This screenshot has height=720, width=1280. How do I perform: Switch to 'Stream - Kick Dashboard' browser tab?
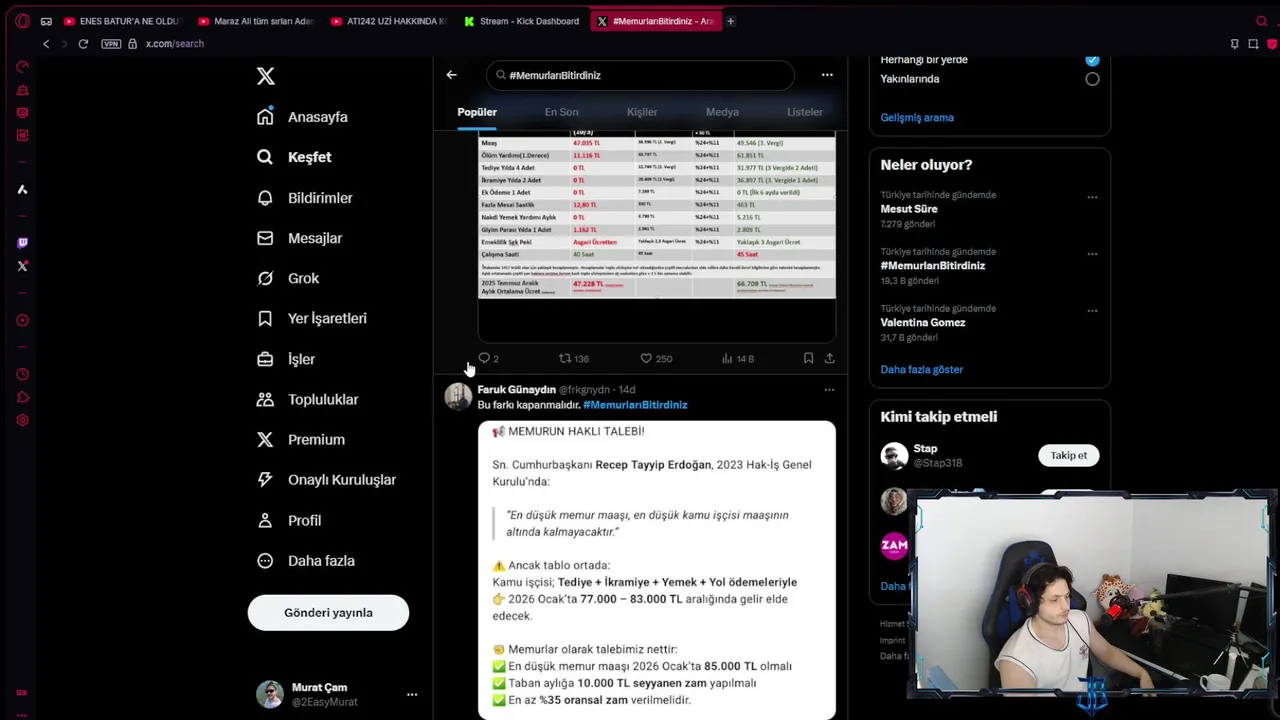pyautogui.click(x=522, y=21)
